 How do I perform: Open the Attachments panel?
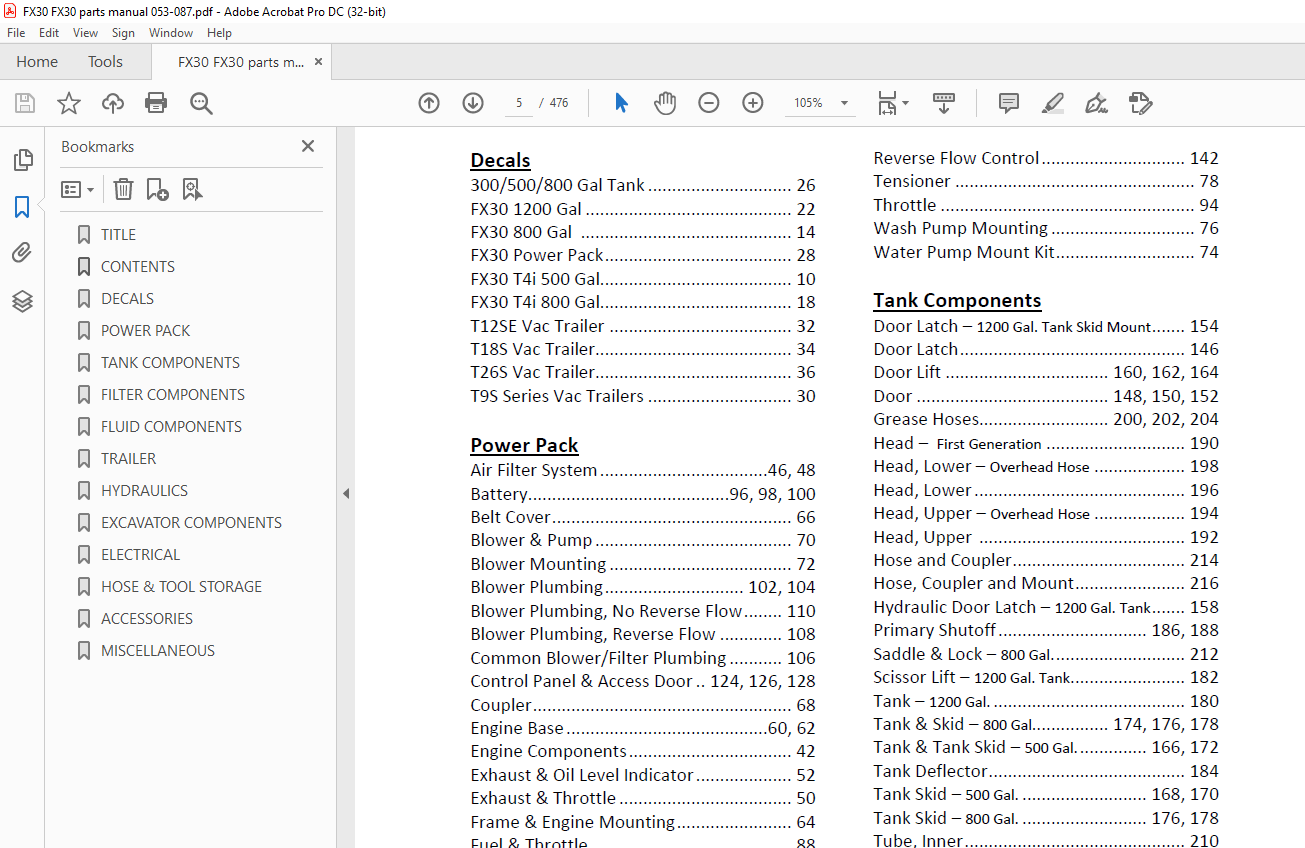pos(22,253)
